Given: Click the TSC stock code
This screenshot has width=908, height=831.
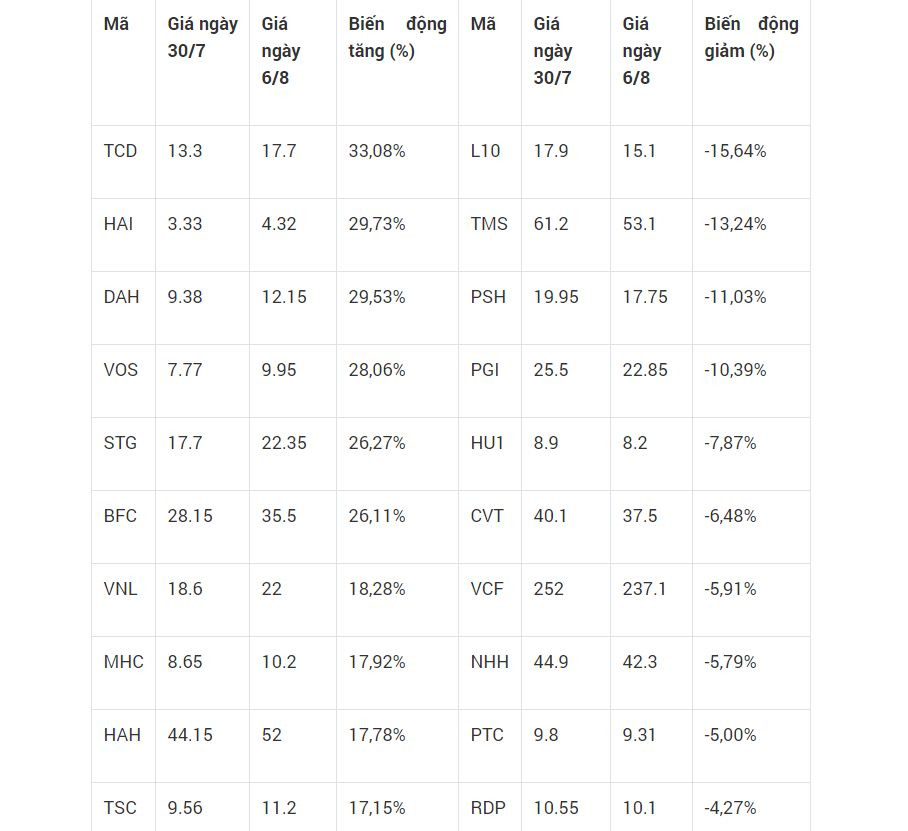Looking at the screenshot, I should pos(120,808).
